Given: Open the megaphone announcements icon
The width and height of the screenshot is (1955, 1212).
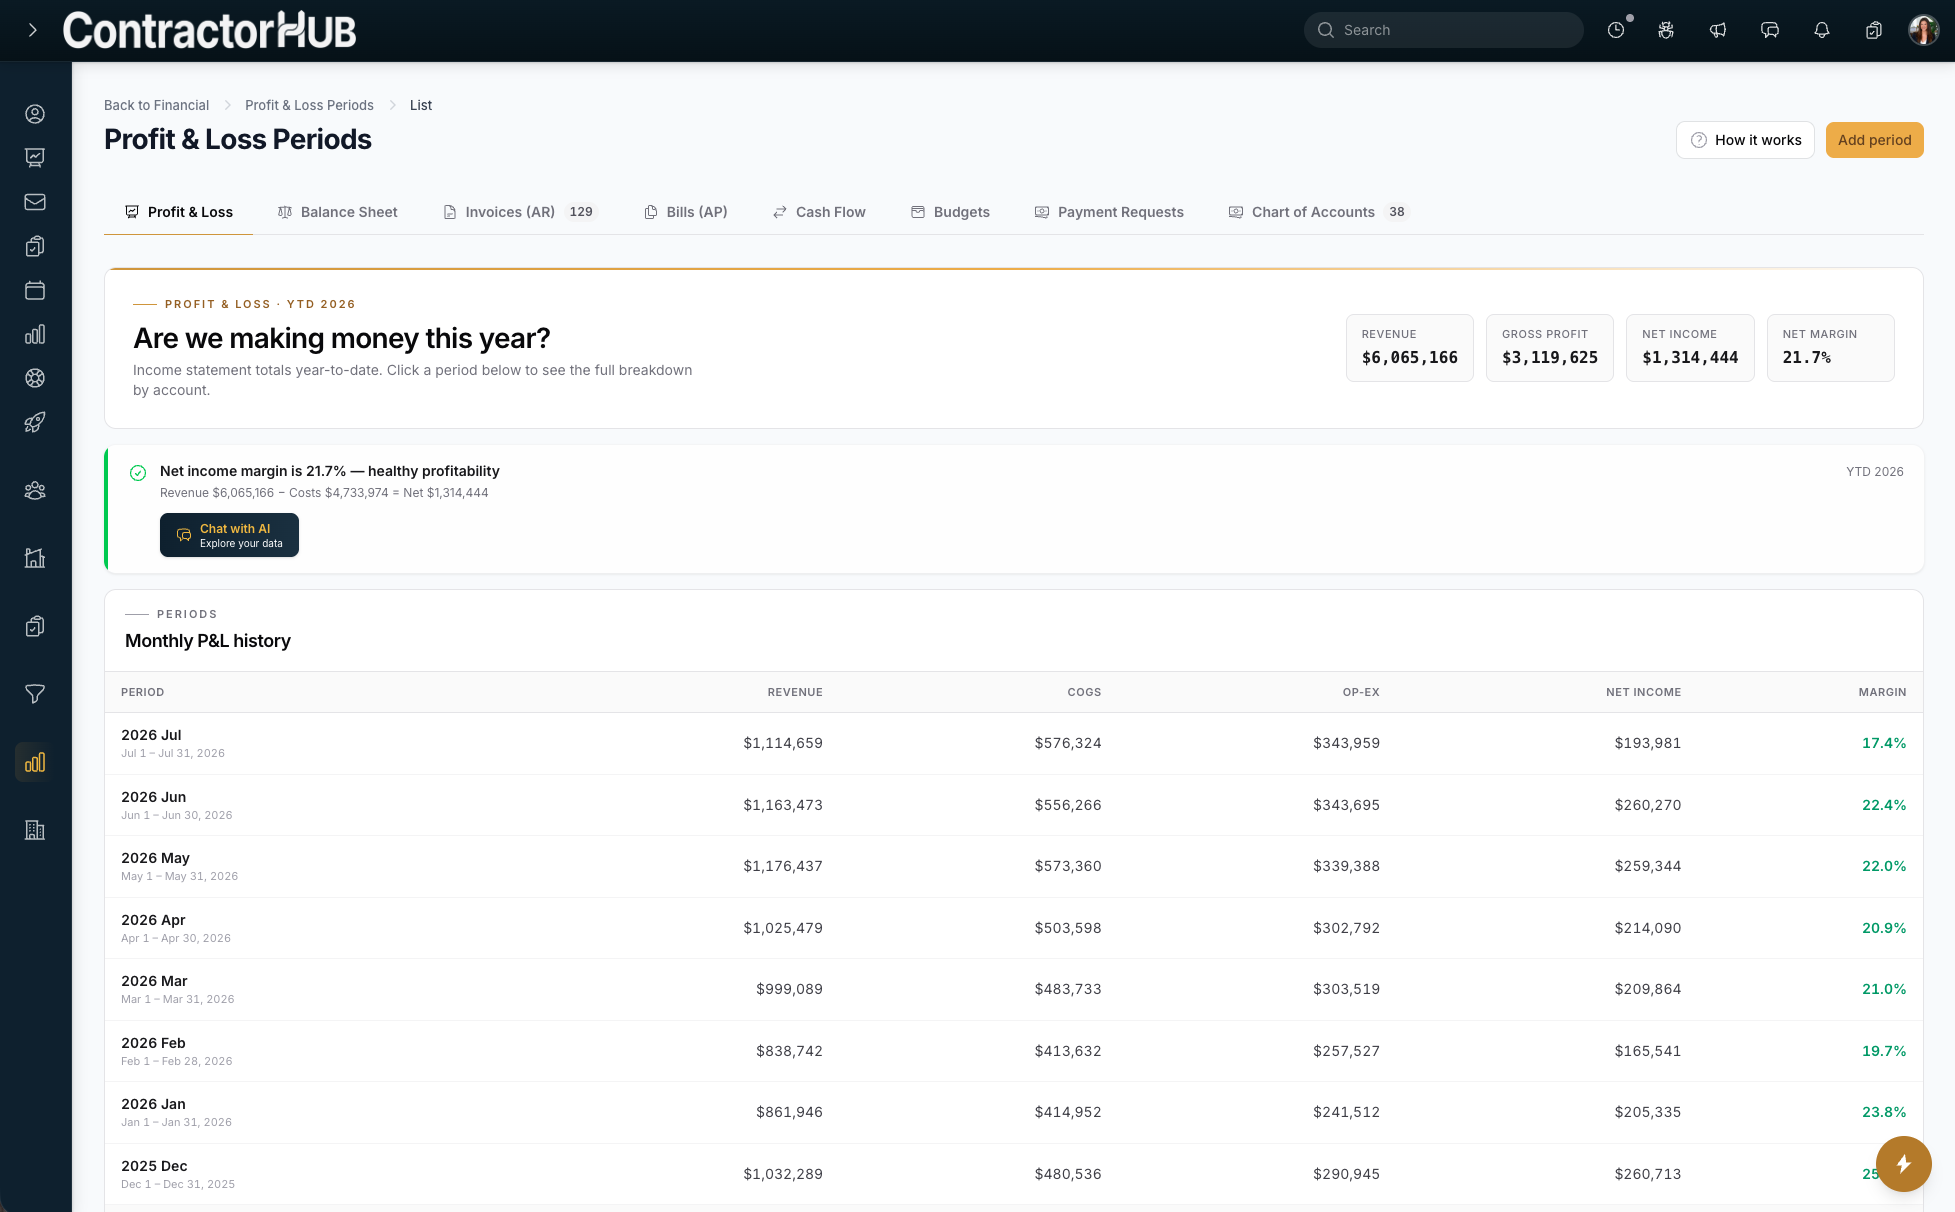Looking at the screenshot, I should click(x=1718, y=30).
